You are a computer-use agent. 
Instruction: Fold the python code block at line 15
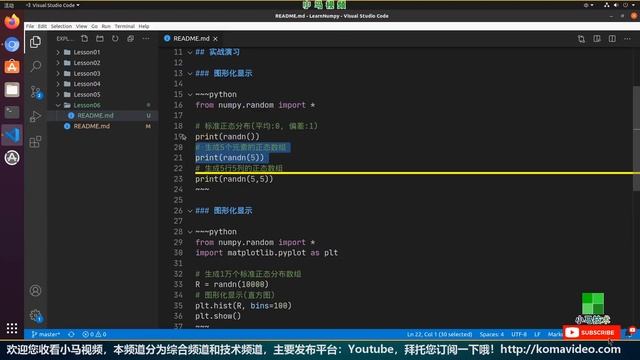pos(190,95)
